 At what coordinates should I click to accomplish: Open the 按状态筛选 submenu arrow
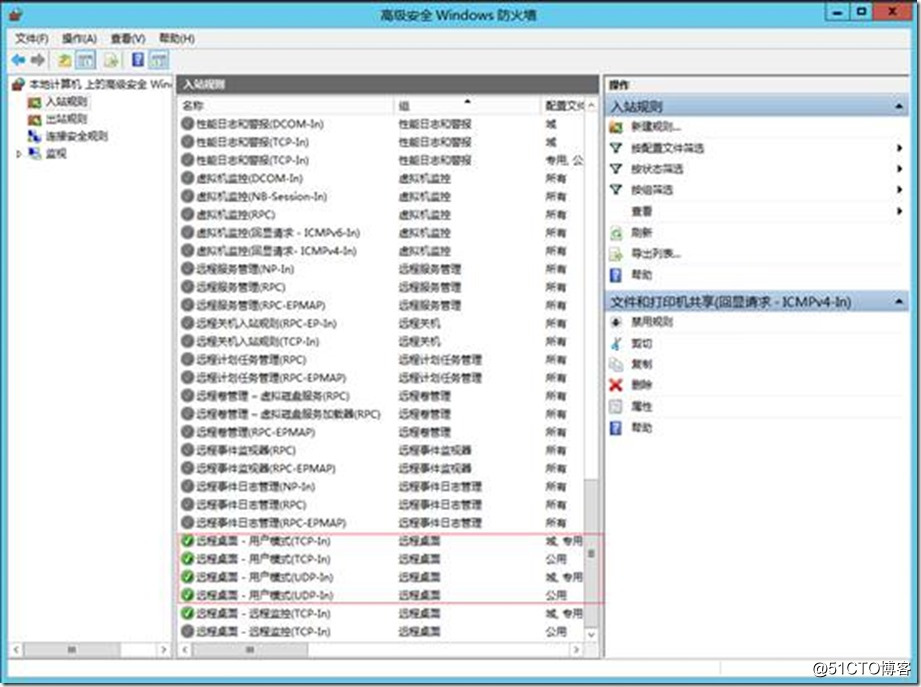click(x=899, y=169)
